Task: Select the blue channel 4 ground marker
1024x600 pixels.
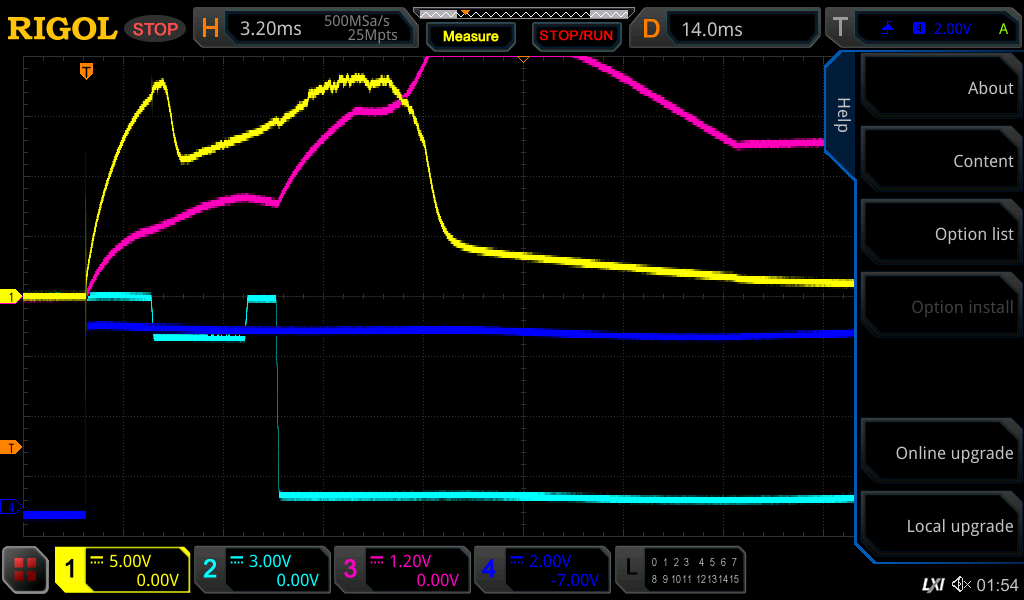Action: (x=12, y=508)
